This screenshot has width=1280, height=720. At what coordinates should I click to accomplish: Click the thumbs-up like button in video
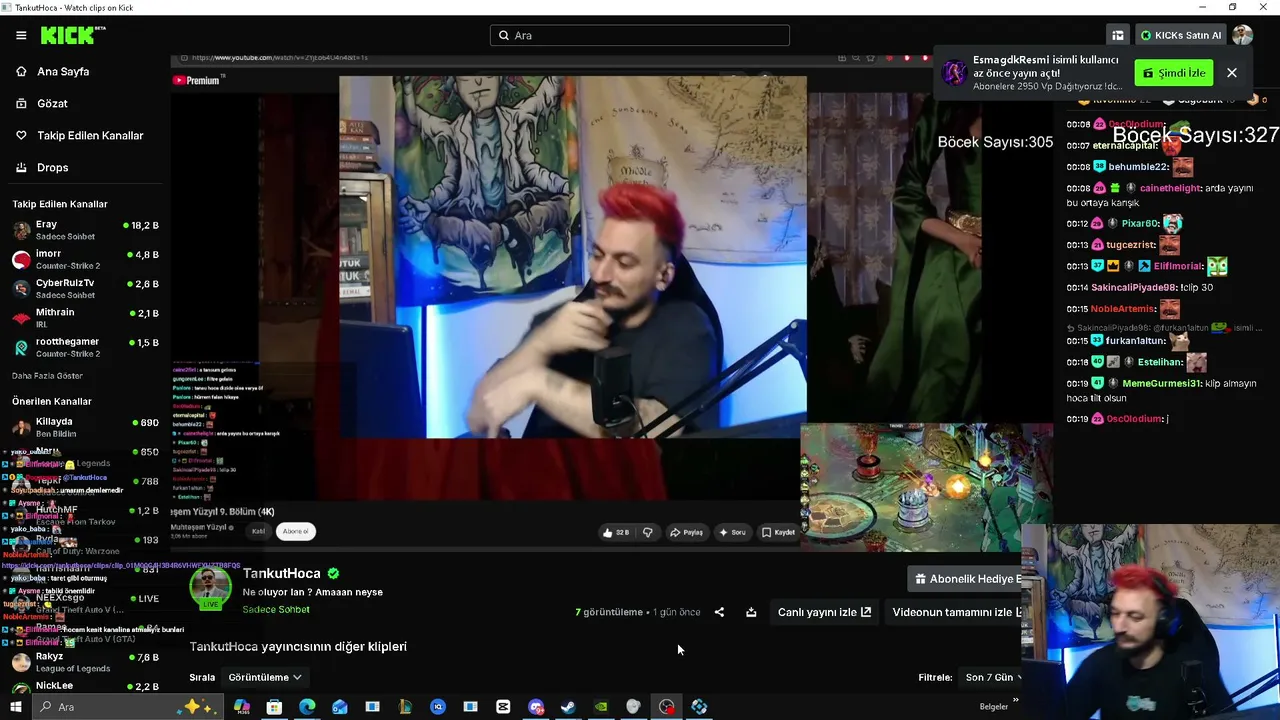616,532
